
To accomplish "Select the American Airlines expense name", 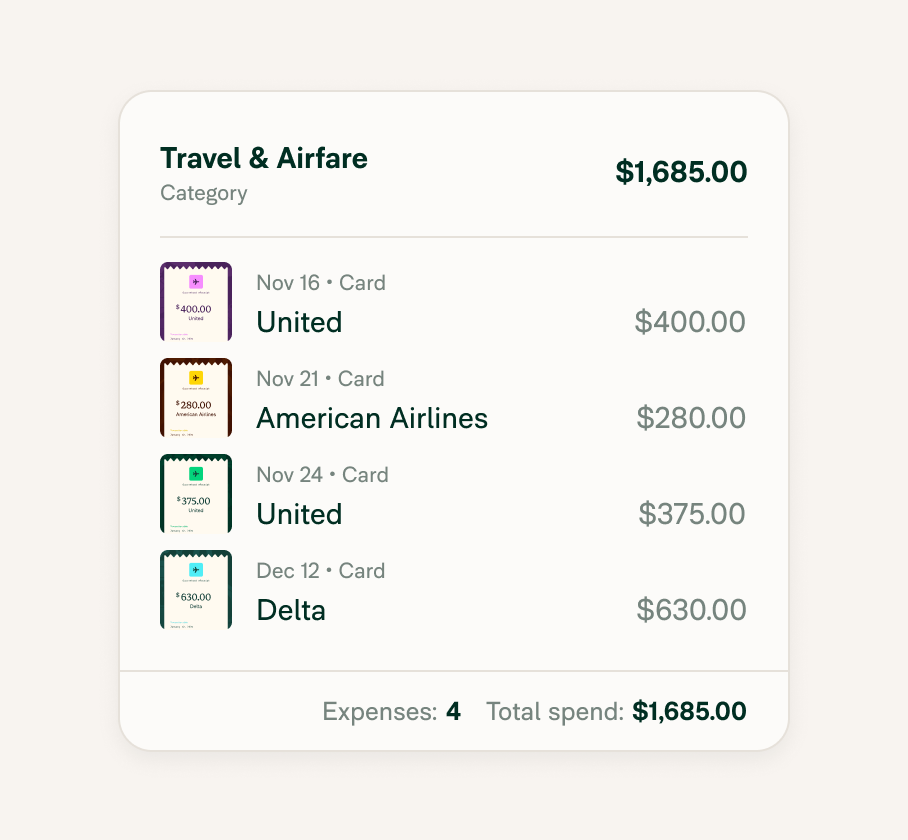I will (x=372, y=418).
